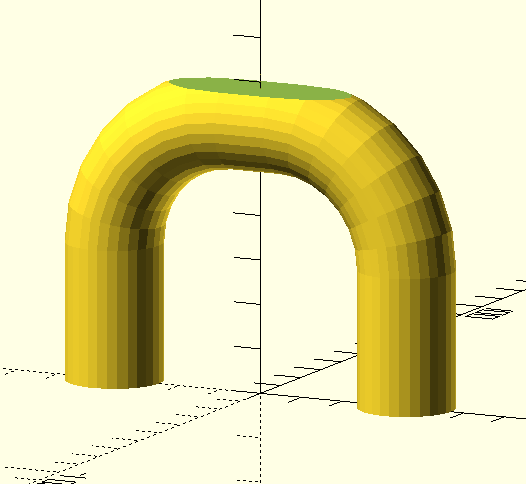Click the green flat top face of the arch

(x=260, y=89)
